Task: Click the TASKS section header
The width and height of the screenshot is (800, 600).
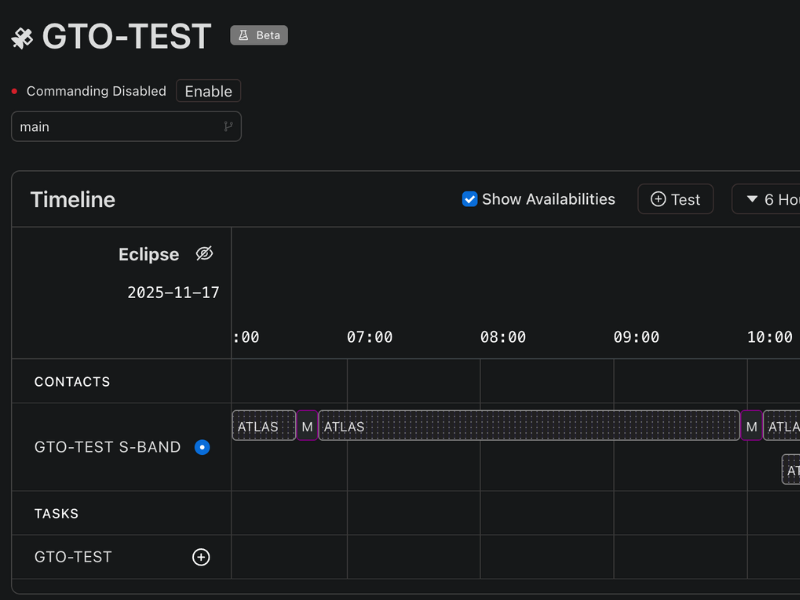Action: 56,513
